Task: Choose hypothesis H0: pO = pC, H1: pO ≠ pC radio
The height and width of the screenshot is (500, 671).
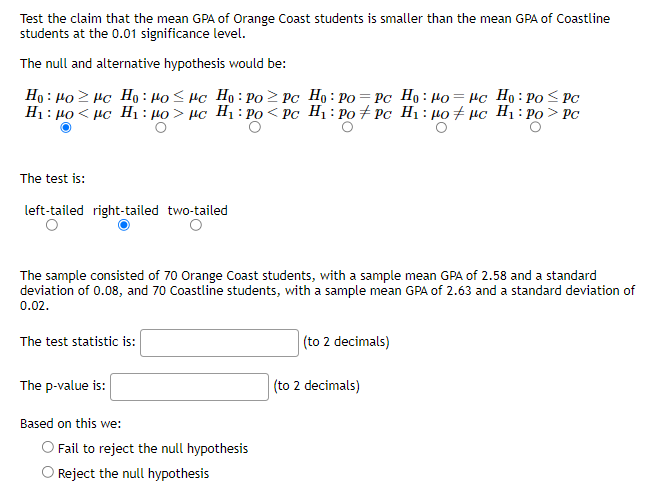Action: tap(347, 127)
